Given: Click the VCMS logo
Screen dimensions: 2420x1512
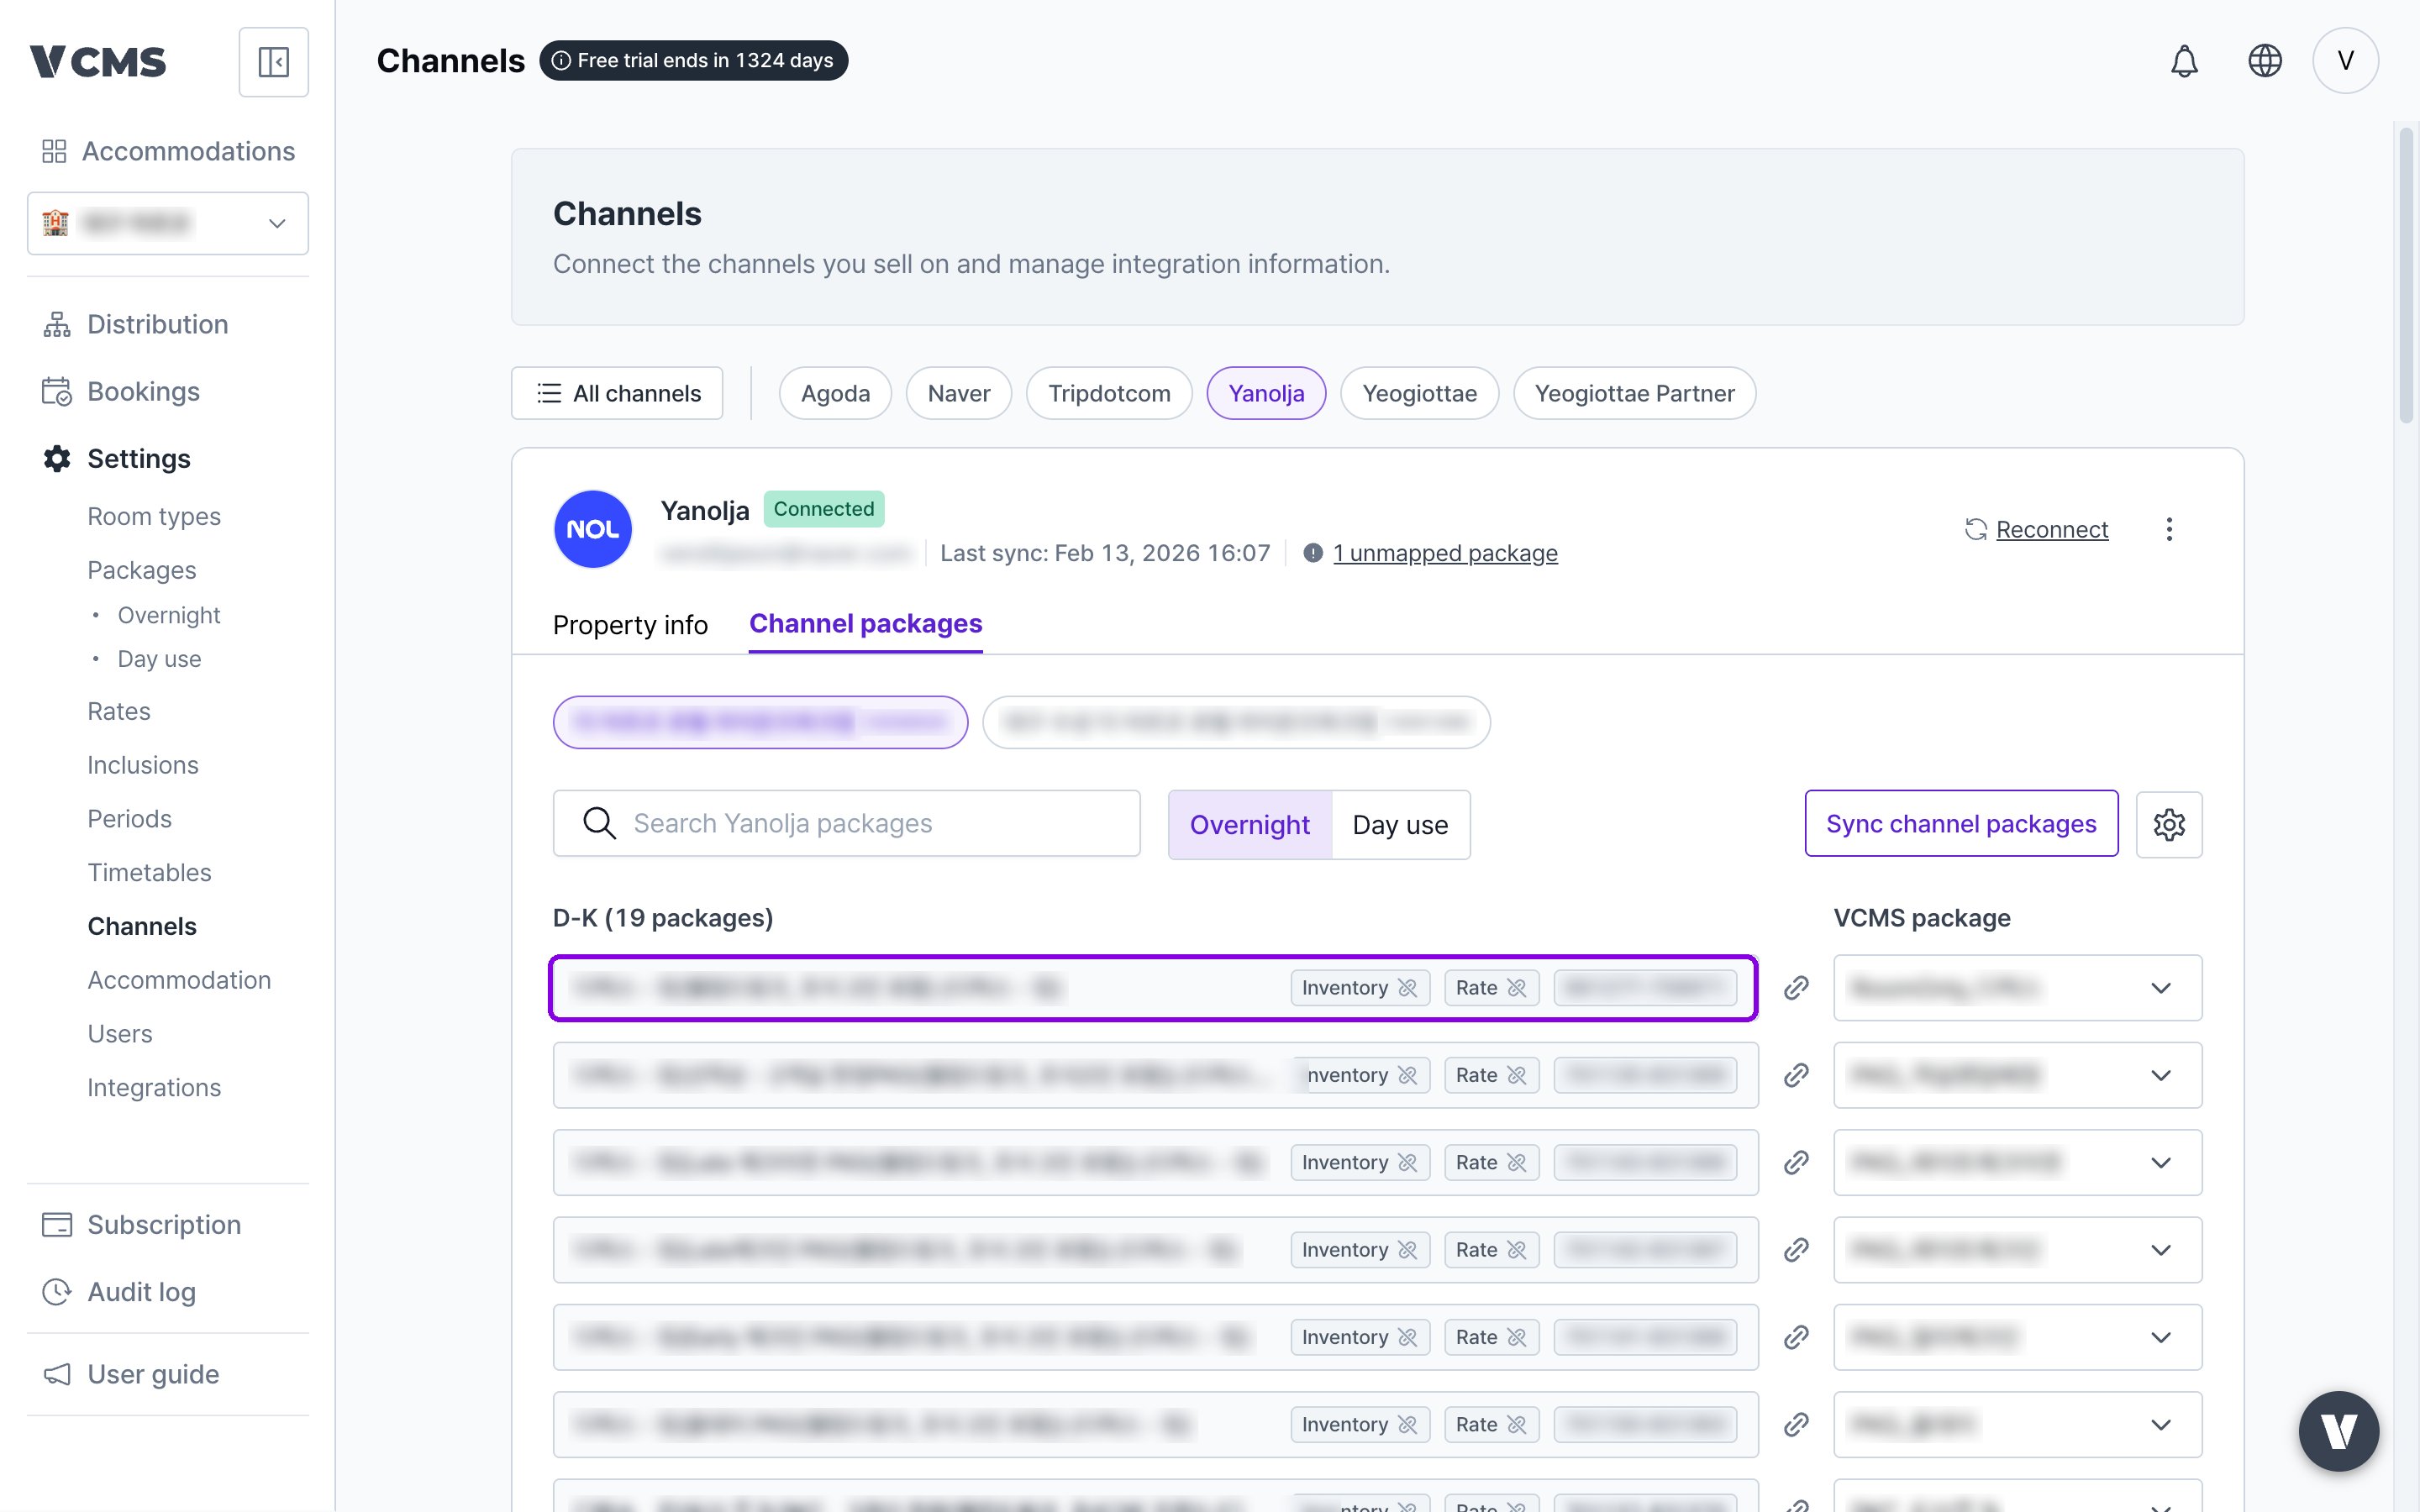Looking at the screenshot, I should [98, 62].
